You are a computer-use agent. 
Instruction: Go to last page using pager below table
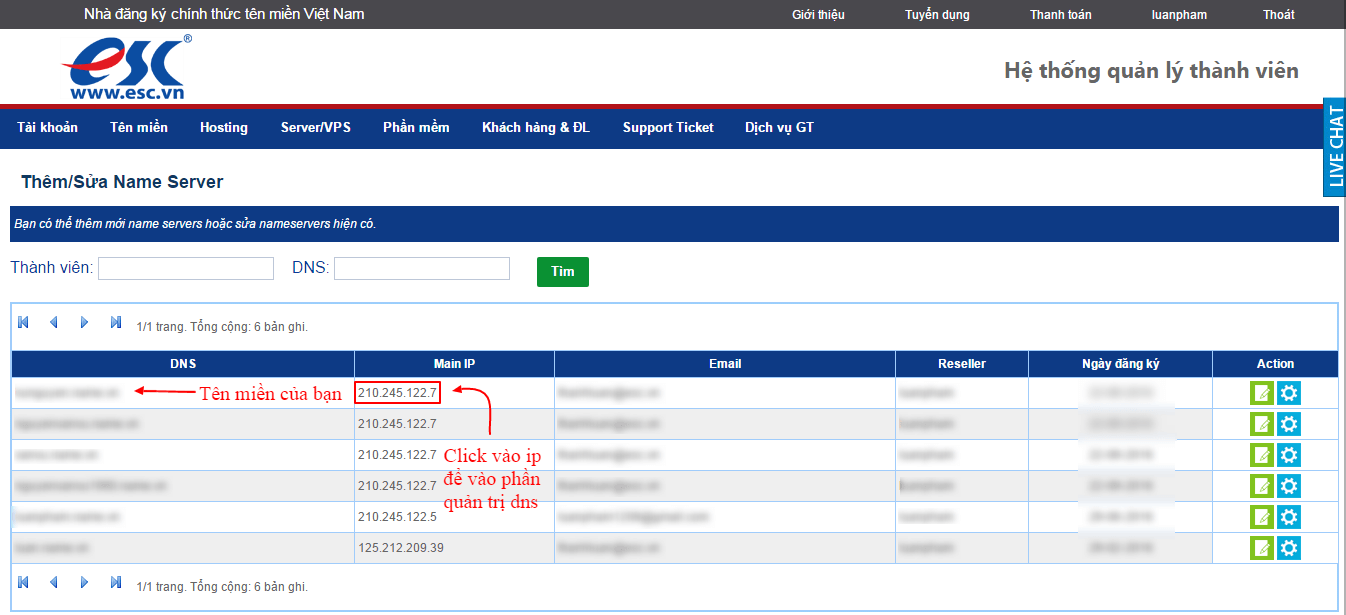(x=116, y=582)
